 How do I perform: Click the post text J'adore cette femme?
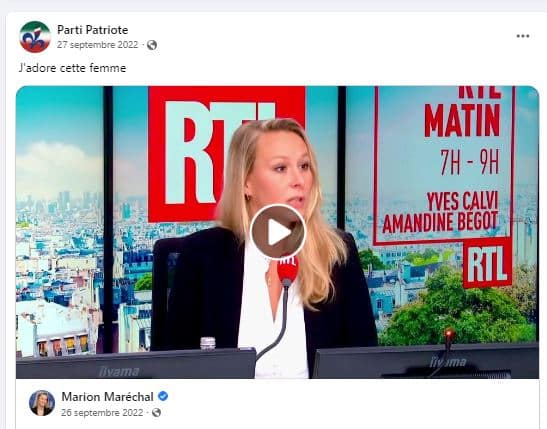(x=73, y=68)
